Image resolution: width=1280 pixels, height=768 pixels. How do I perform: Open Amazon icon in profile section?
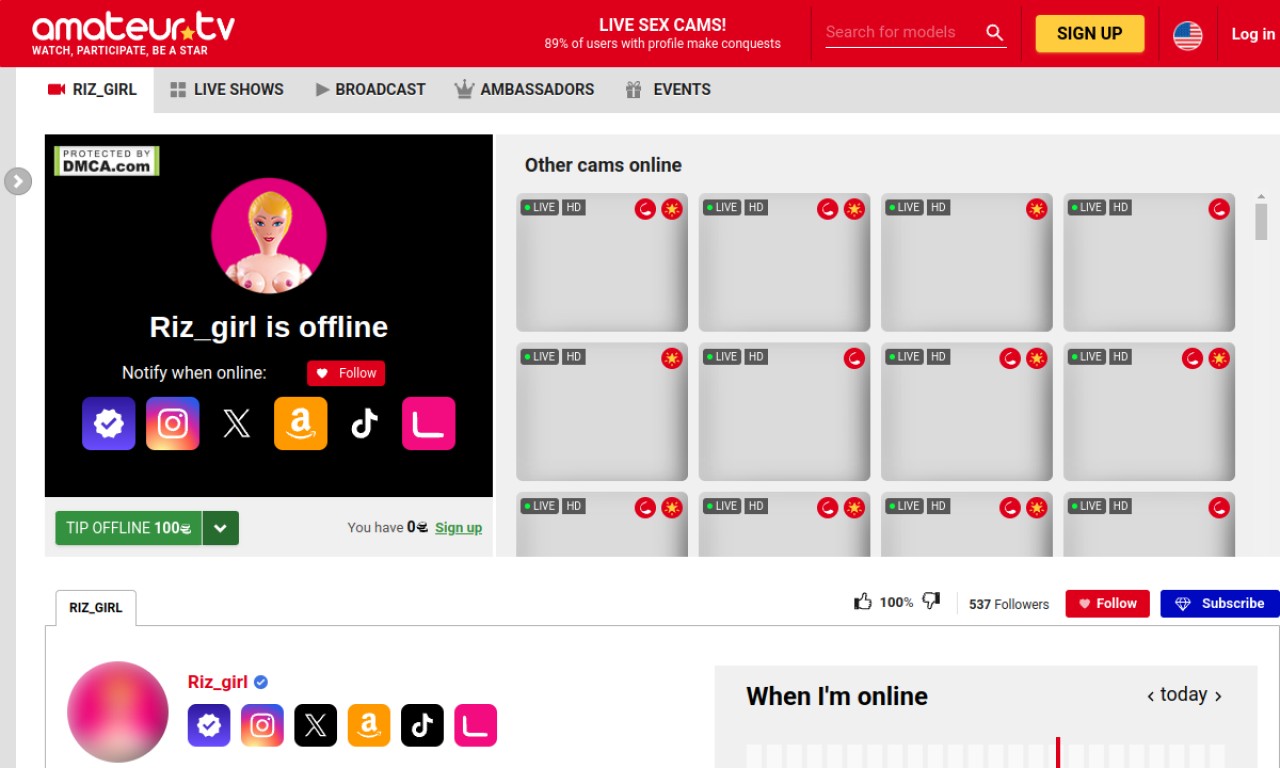[x=369, y=726]
